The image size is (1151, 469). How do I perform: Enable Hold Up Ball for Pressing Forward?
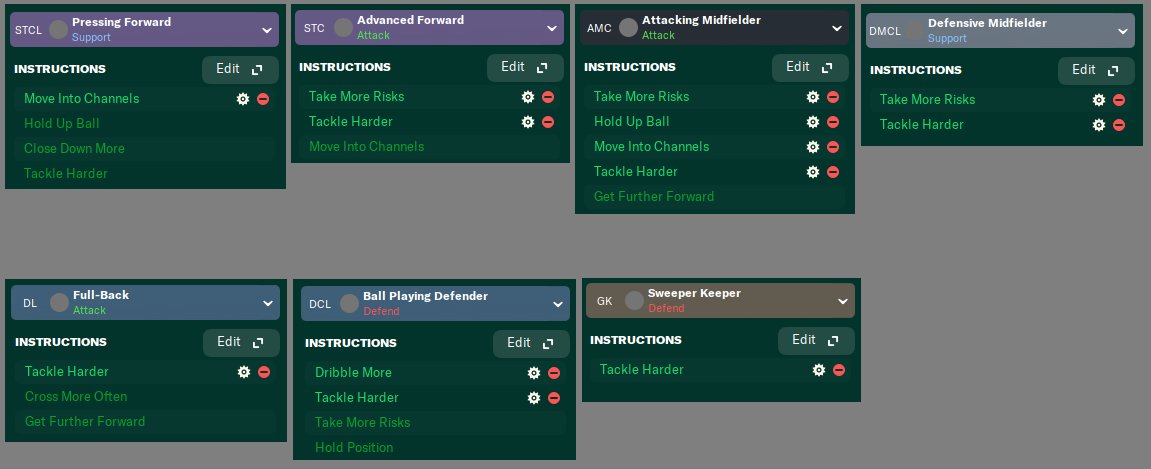[x=62, y=124]
